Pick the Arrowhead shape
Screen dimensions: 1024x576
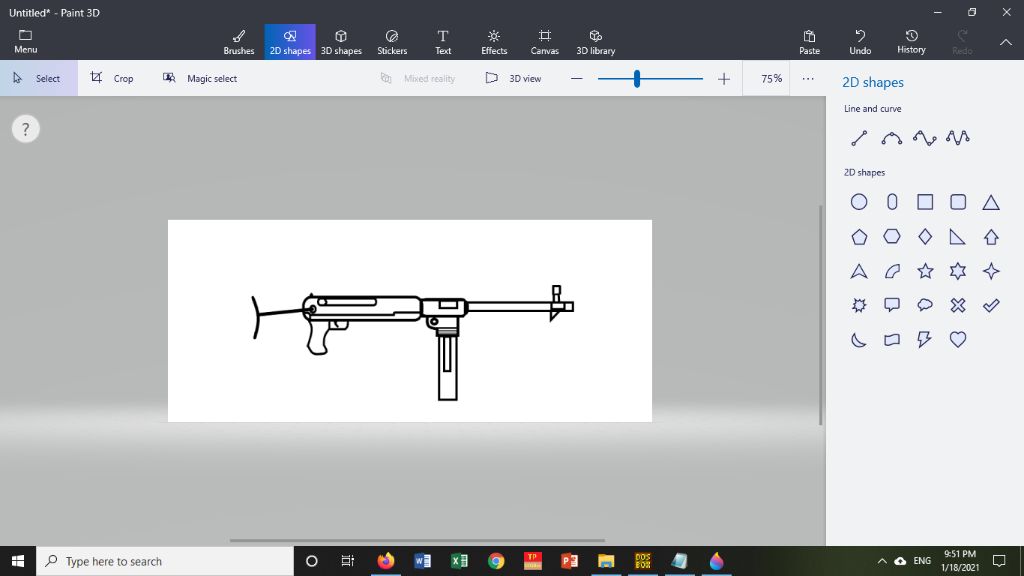(x=859, y=271)
